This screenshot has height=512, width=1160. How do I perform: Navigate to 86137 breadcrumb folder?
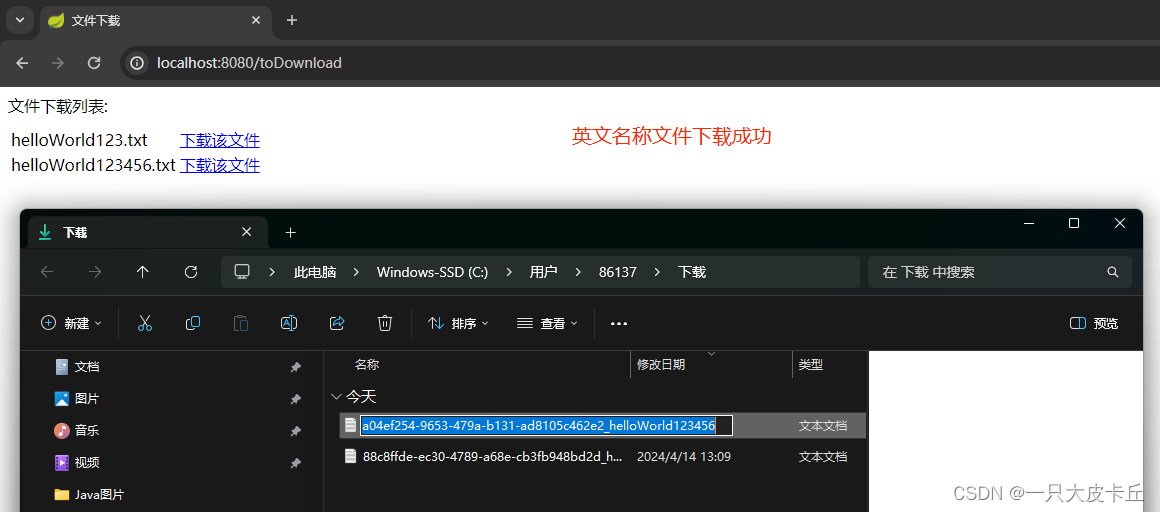(x=618, y=272)
